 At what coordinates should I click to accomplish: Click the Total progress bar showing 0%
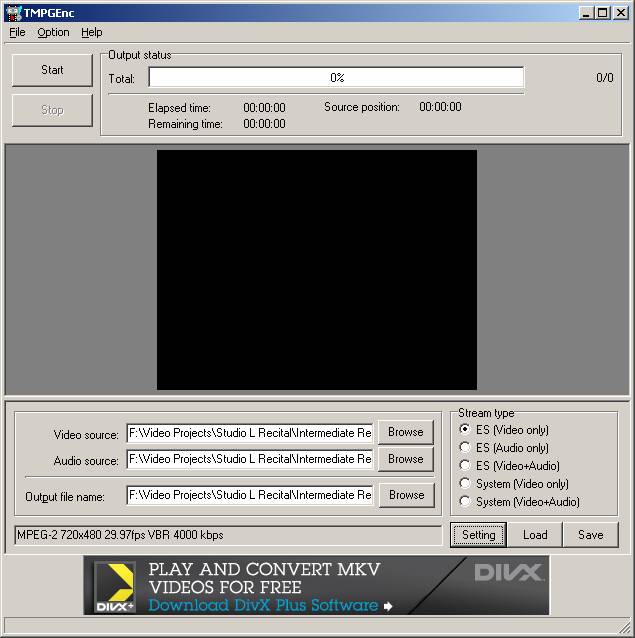336,77
